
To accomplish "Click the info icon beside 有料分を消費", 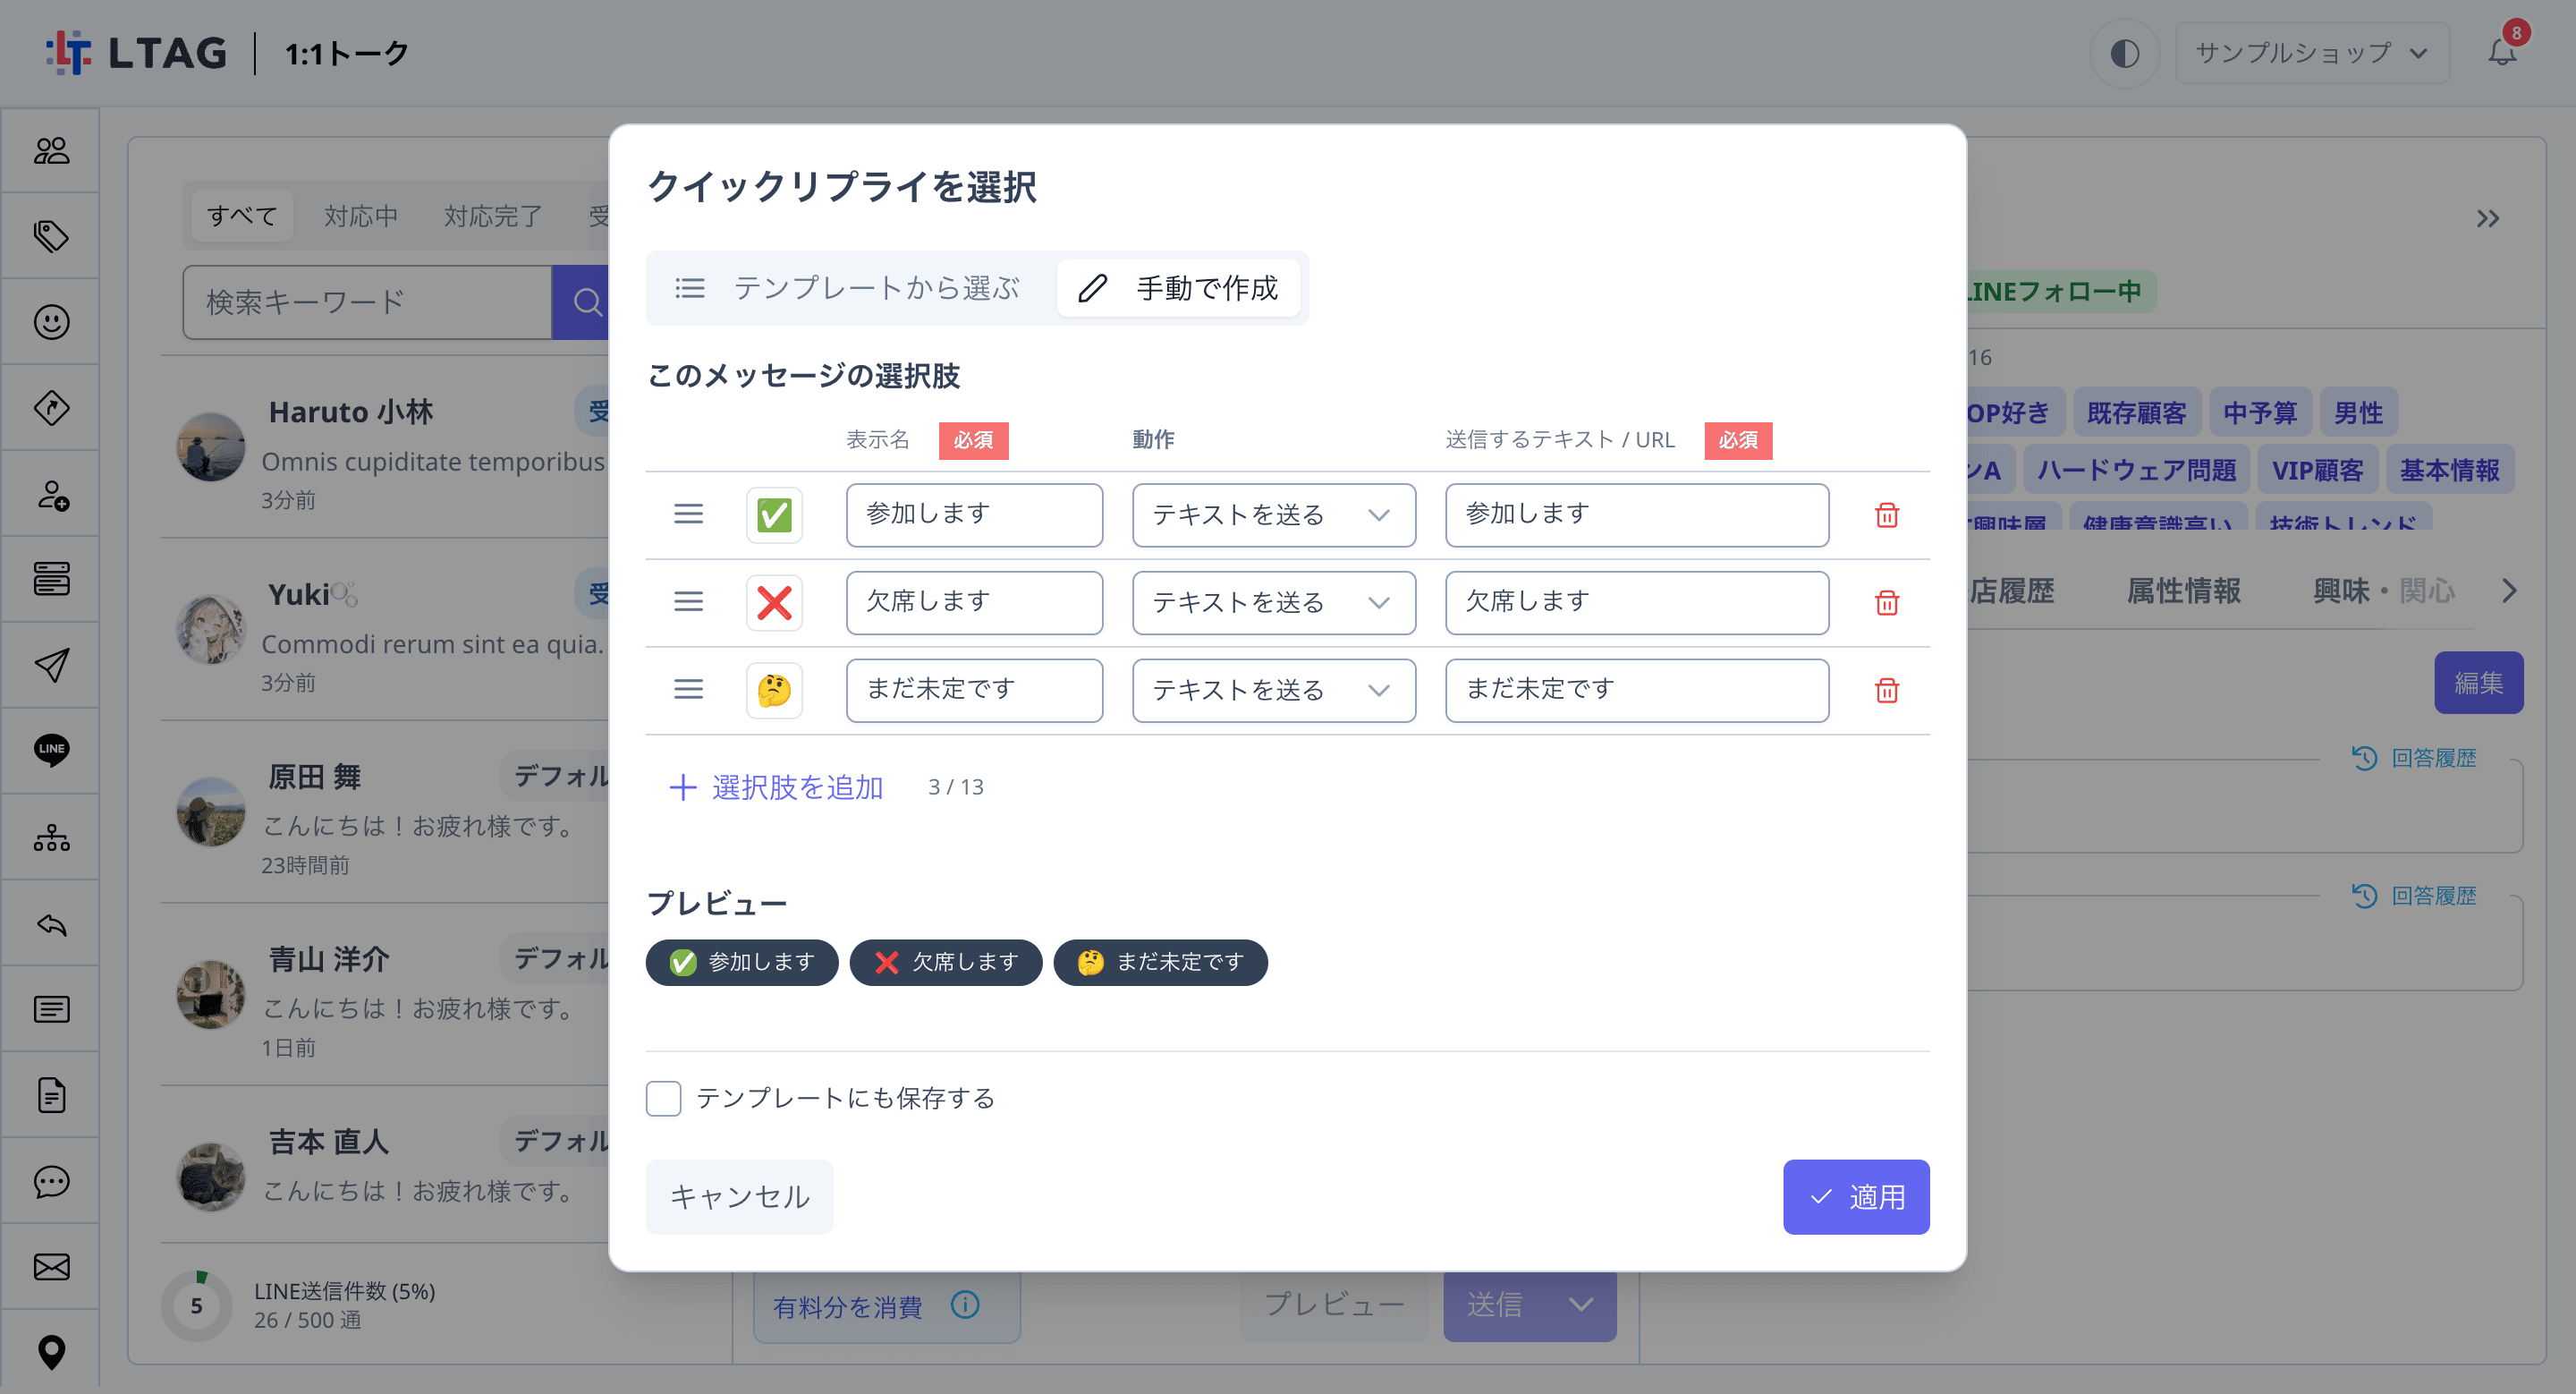I will tap(965, 1304).
